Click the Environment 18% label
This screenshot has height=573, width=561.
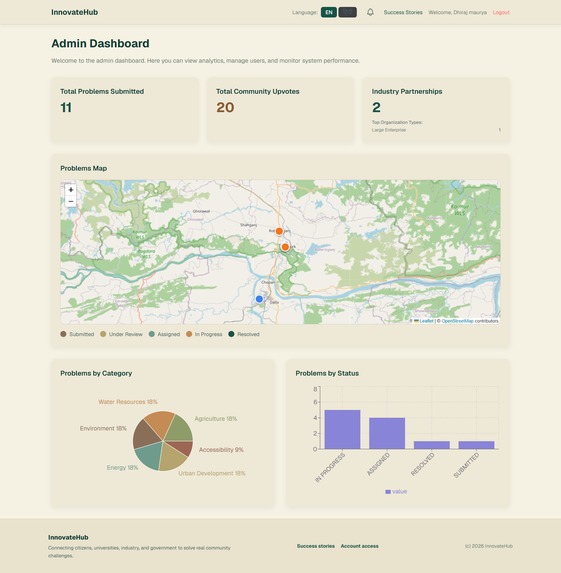[x=103, y=428]
